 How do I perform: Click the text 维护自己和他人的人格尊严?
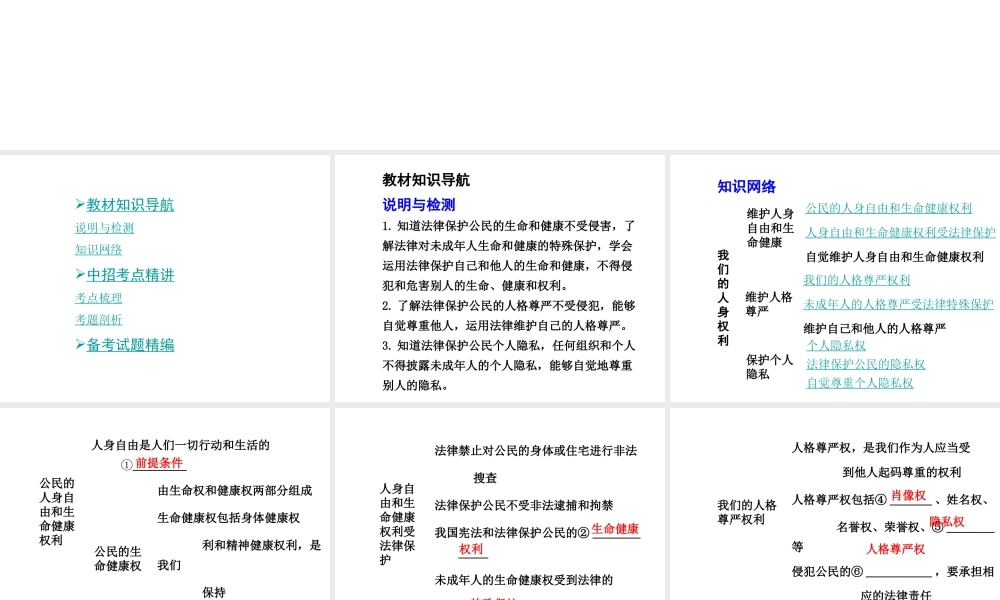(874, 328)
